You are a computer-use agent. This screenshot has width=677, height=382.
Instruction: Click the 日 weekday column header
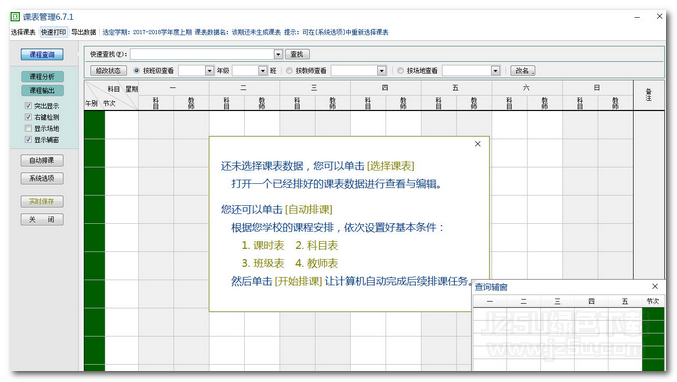(x=597, y=88)
